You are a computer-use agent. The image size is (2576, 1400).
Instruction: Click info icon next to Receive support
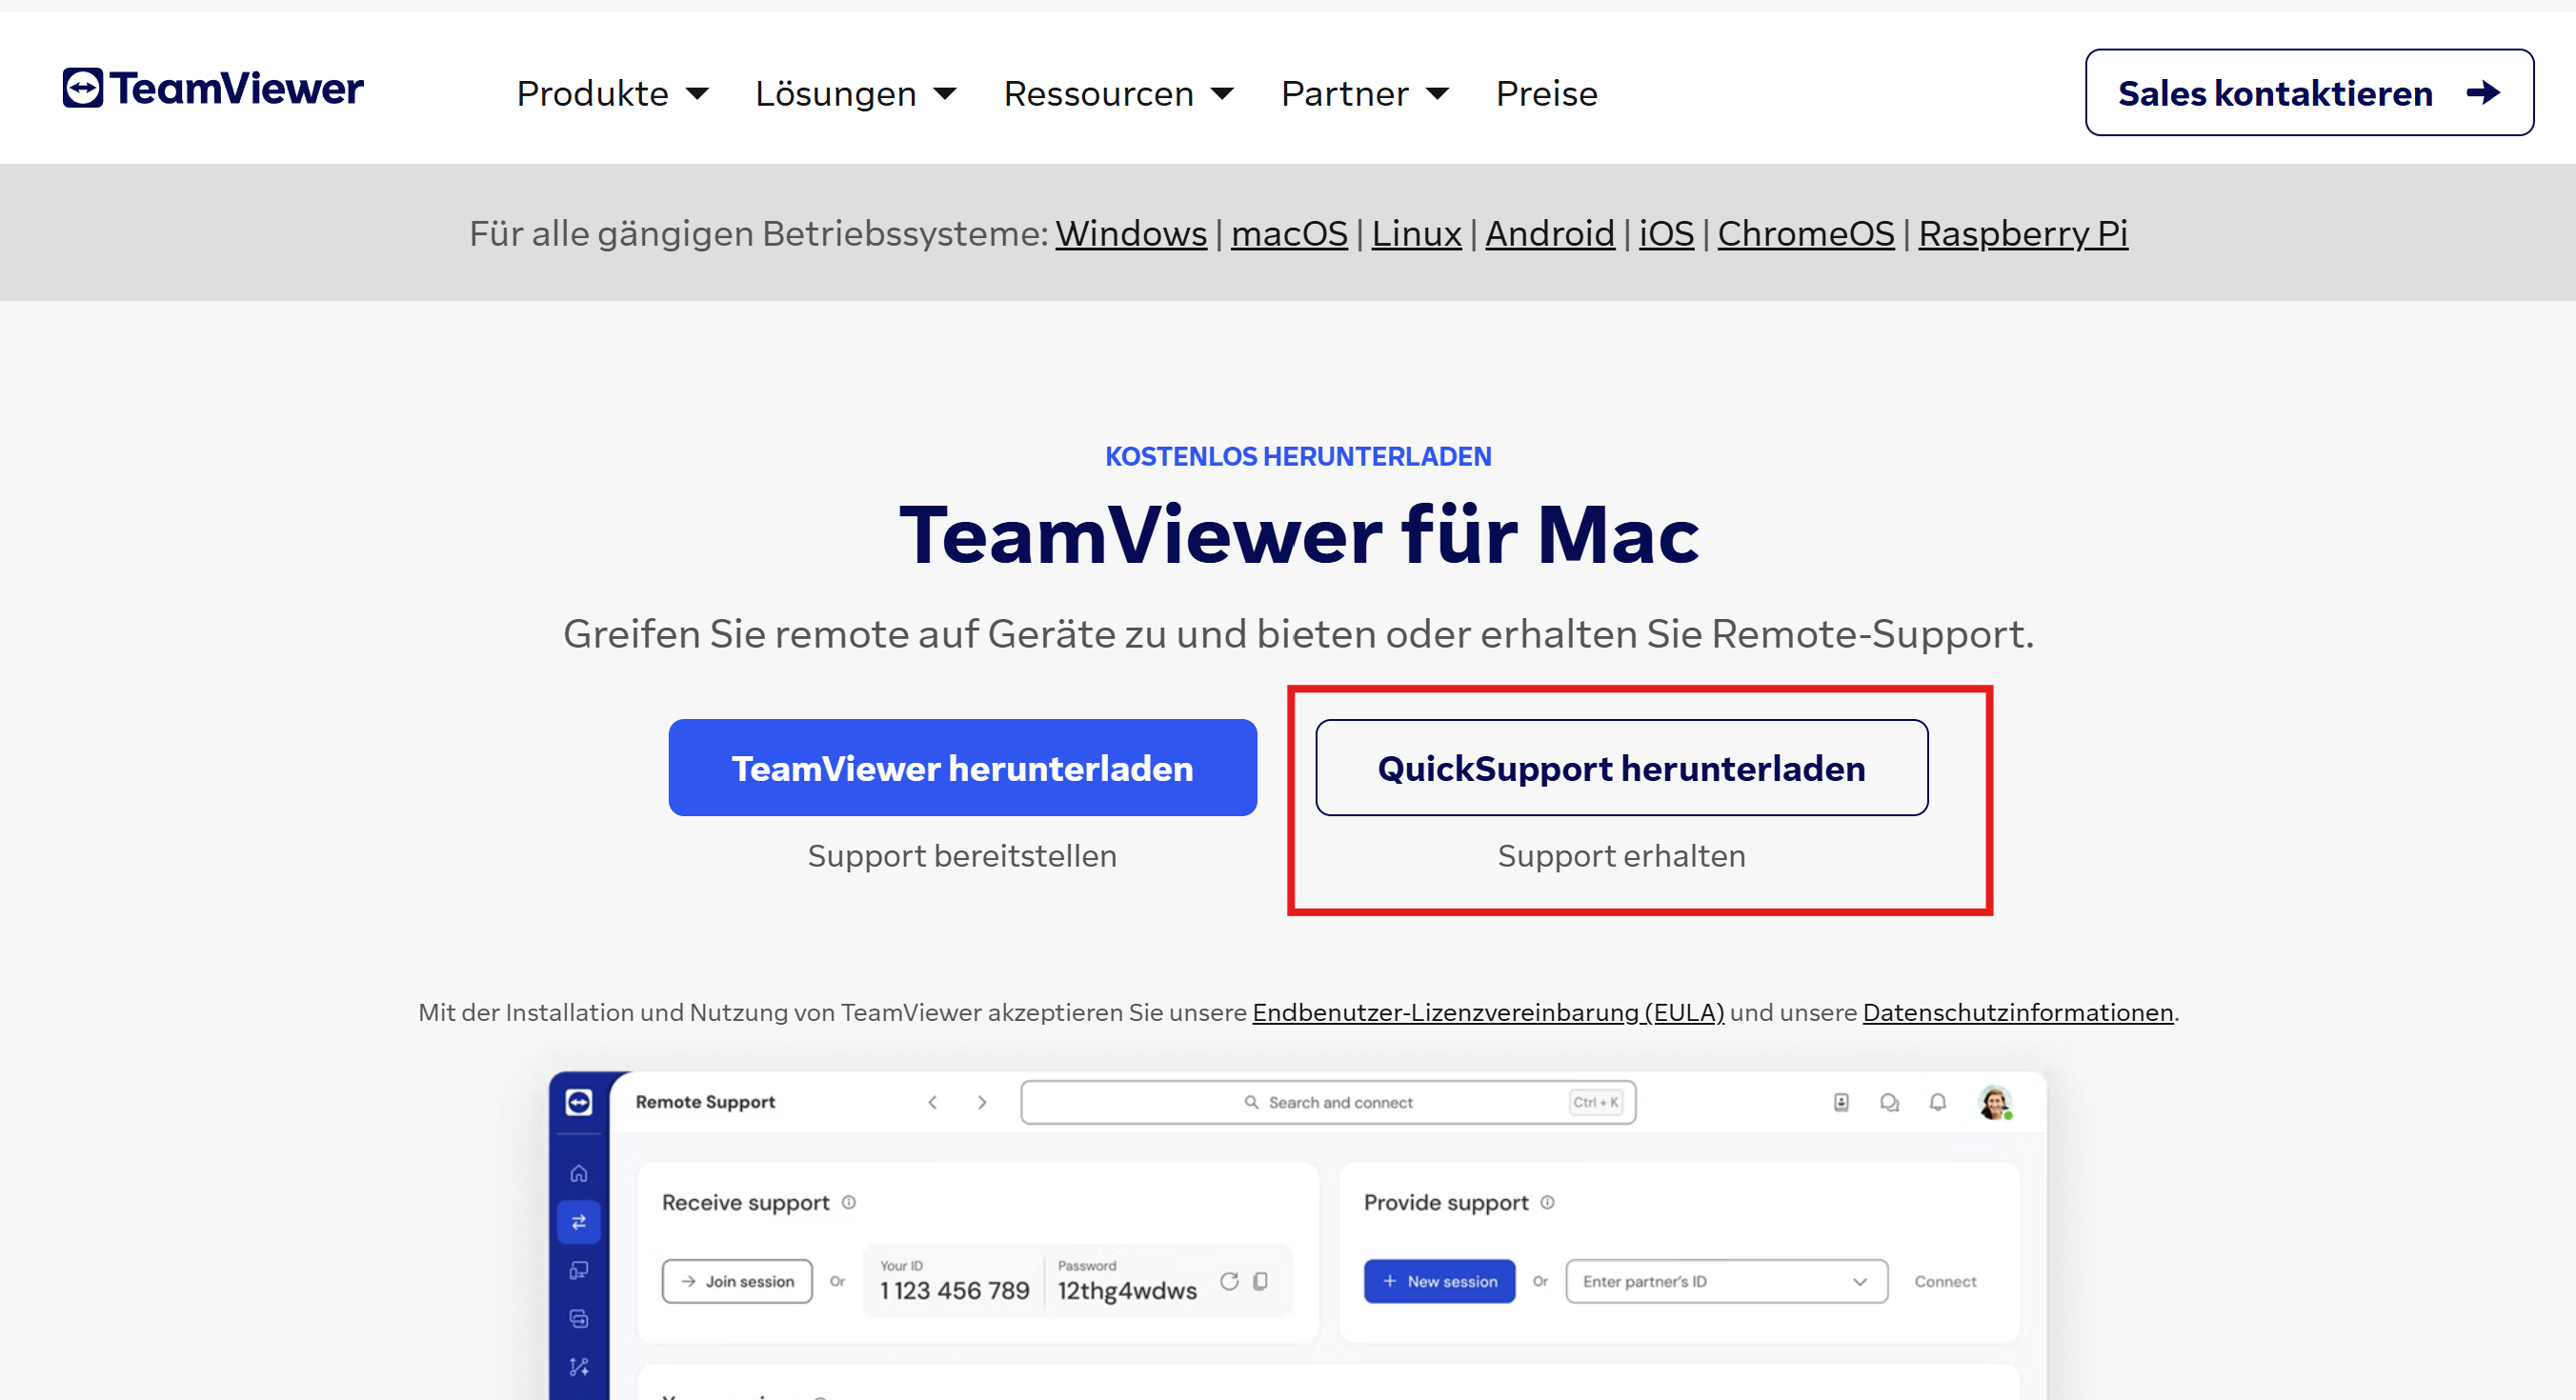[x=848, y=1202]
